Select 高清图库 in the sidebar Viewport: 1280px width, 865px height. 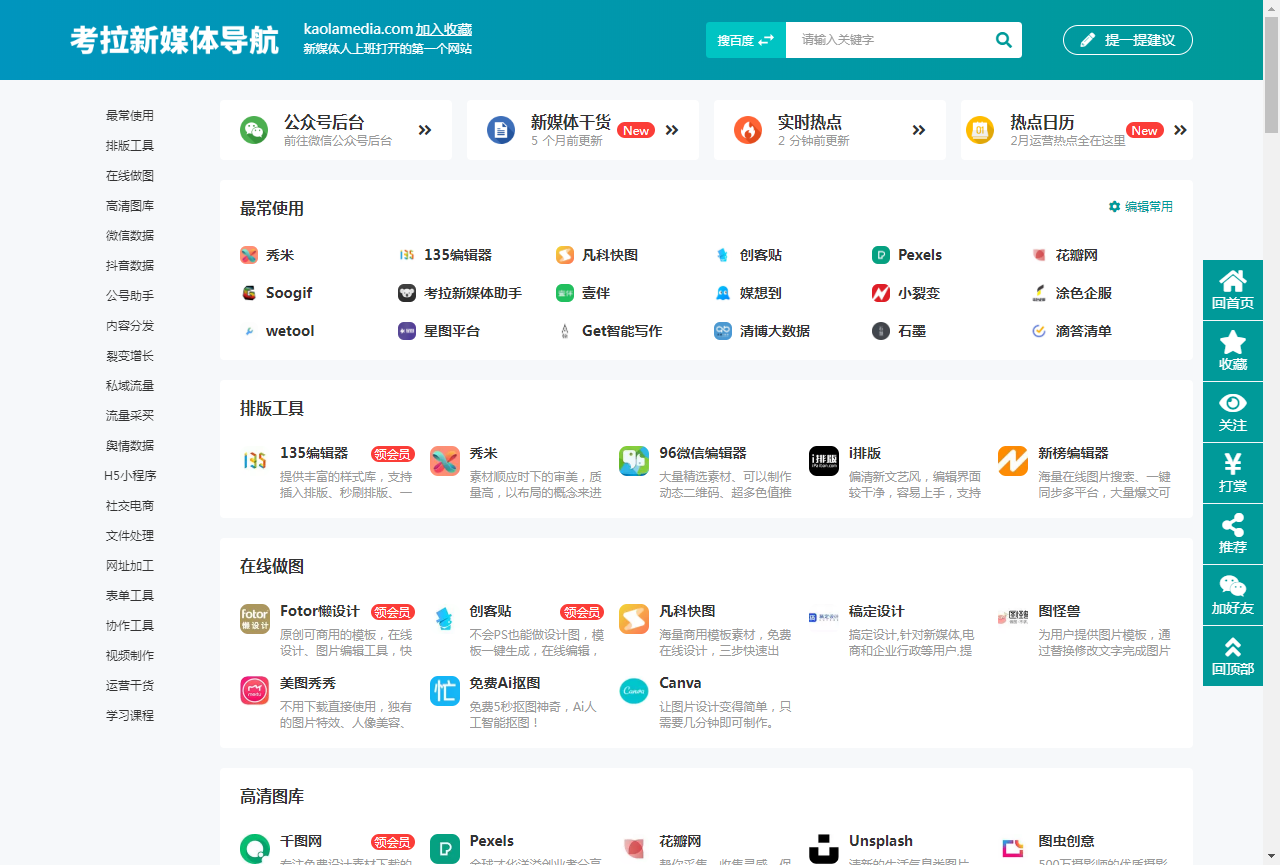(x=130, y=206)
